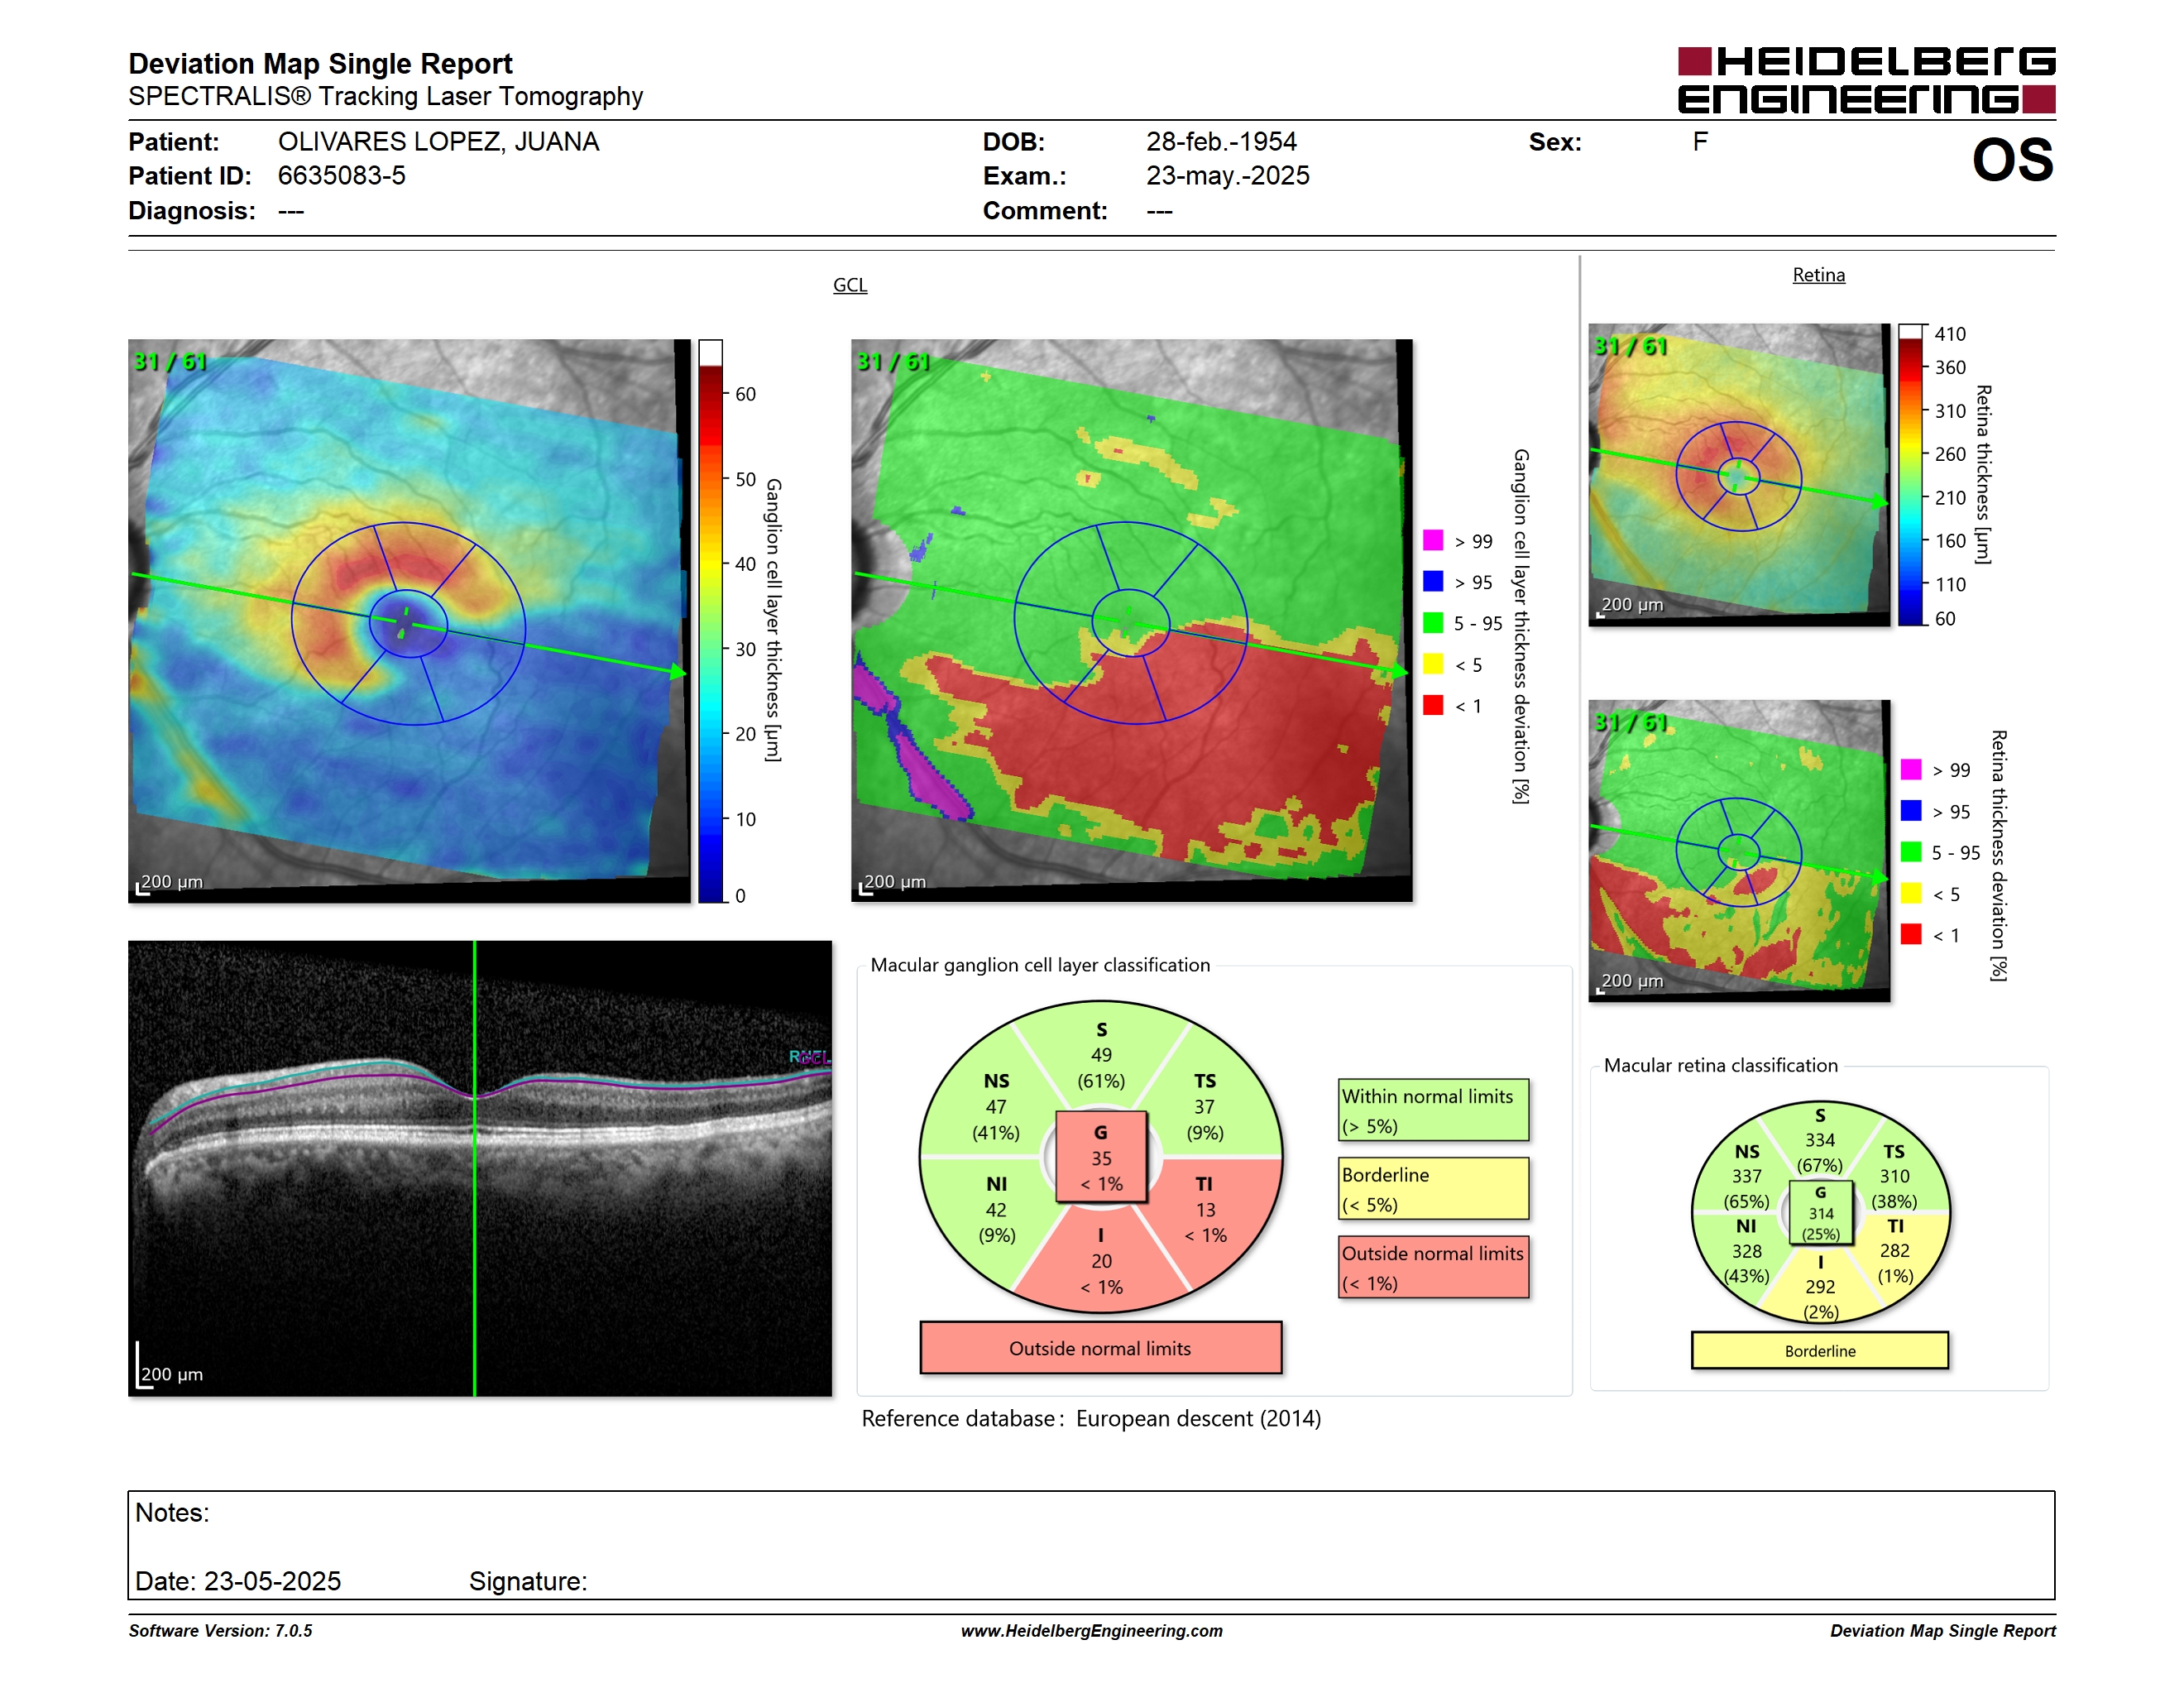Click inside the Notes field
The width and height of the screenshot is (2184, 1688).
(1092, 1545)
